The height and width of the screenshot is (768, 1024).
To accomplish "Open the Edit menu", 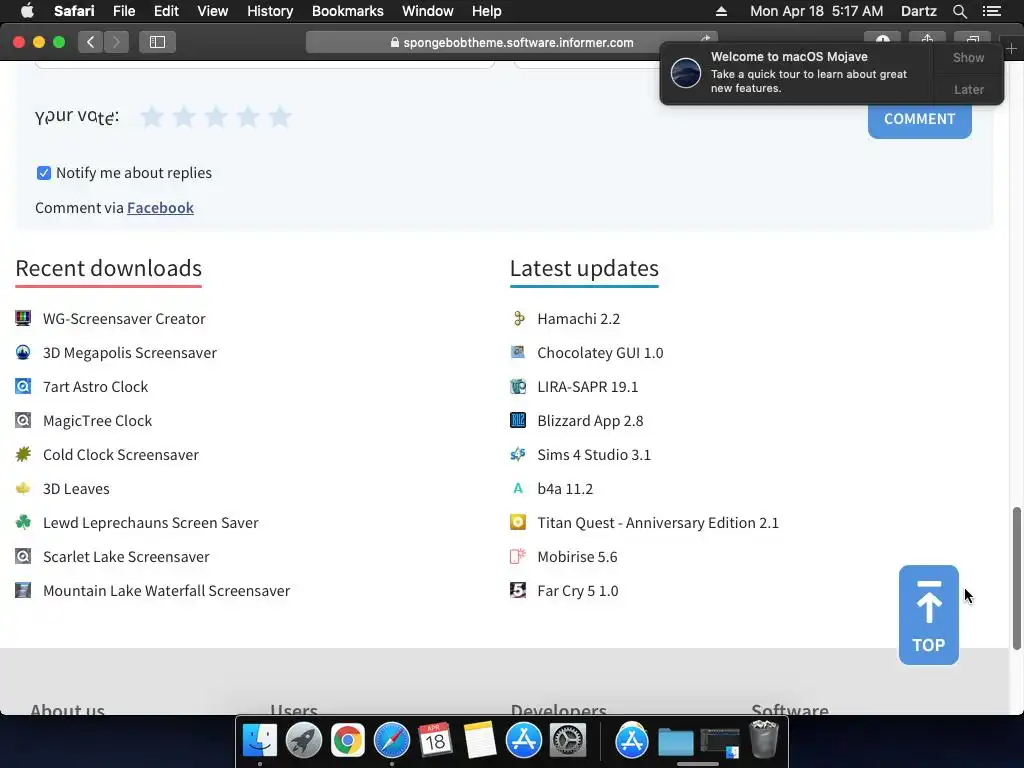I will [x=166, y=11].
